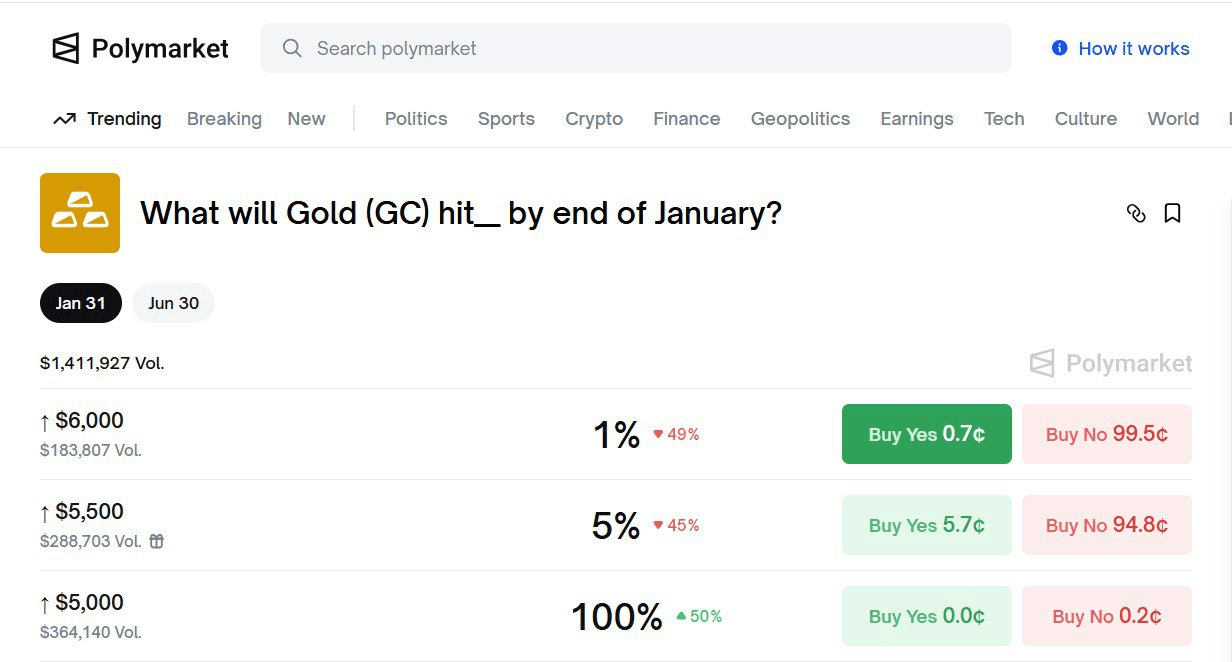Select the Jan 31 date pill

[x=80, y=303]
